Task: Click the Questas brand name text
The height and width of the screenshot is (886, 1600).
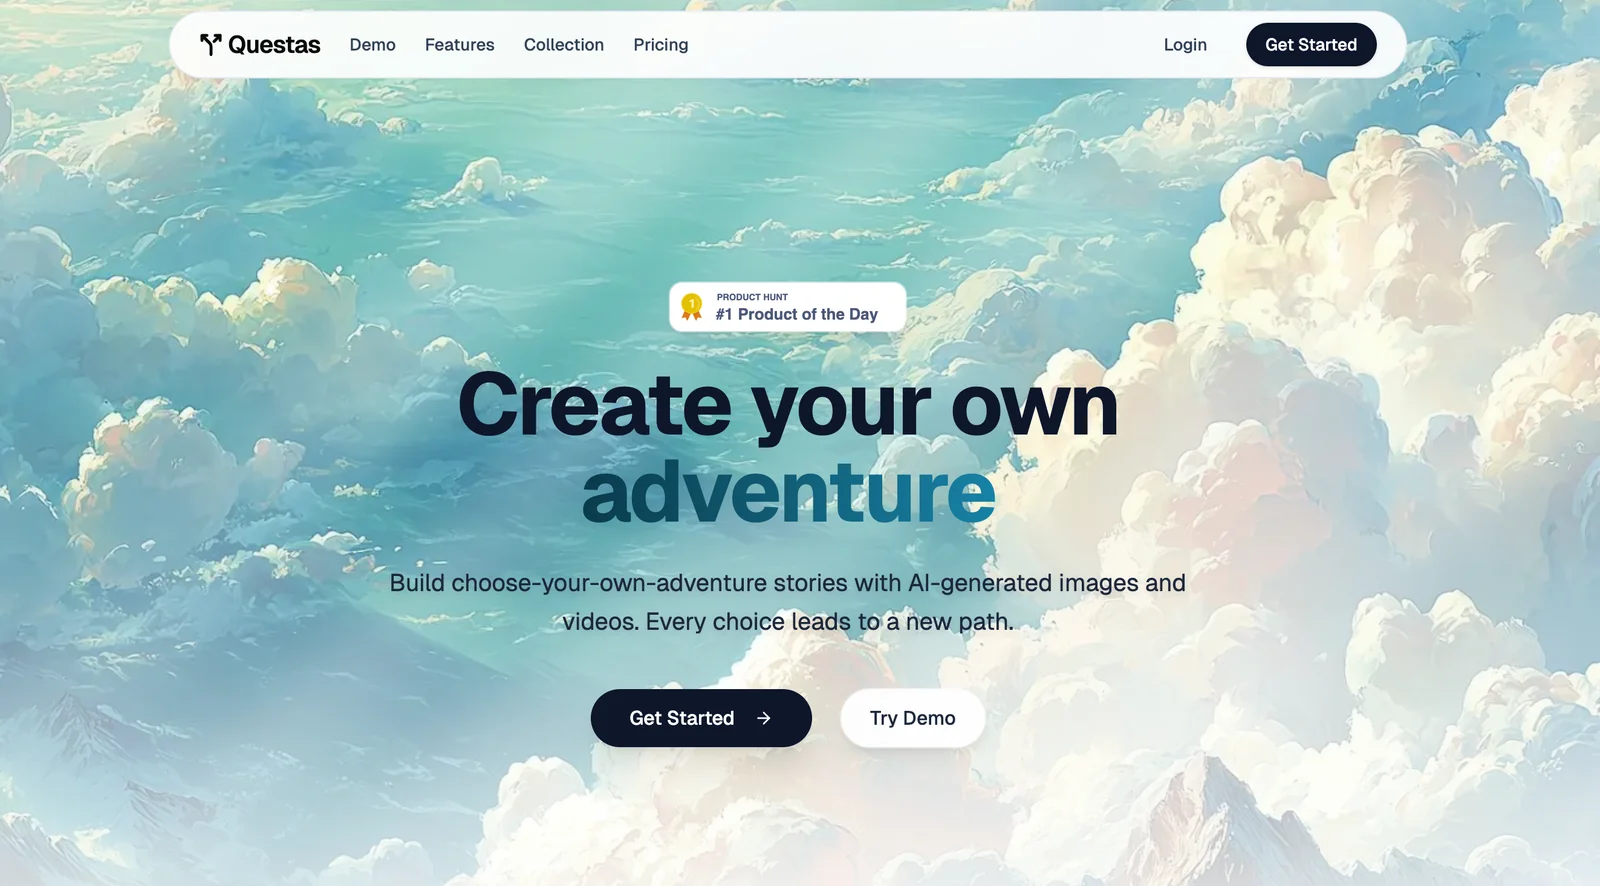Action: pos(274,45)
